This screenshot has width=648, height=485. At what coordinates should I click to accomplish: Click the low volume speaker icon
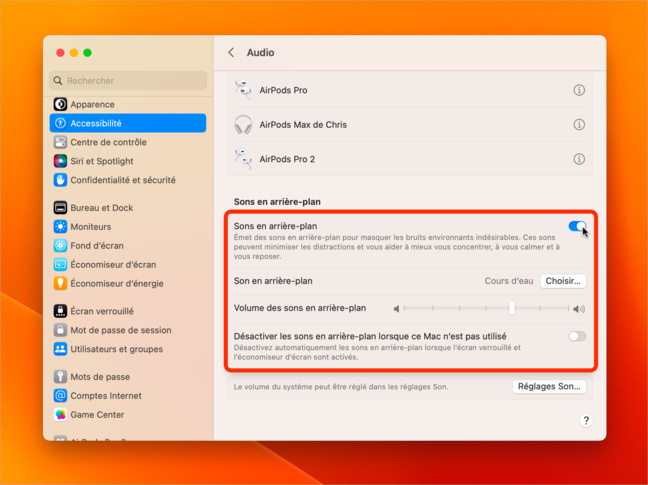[396, 309]
